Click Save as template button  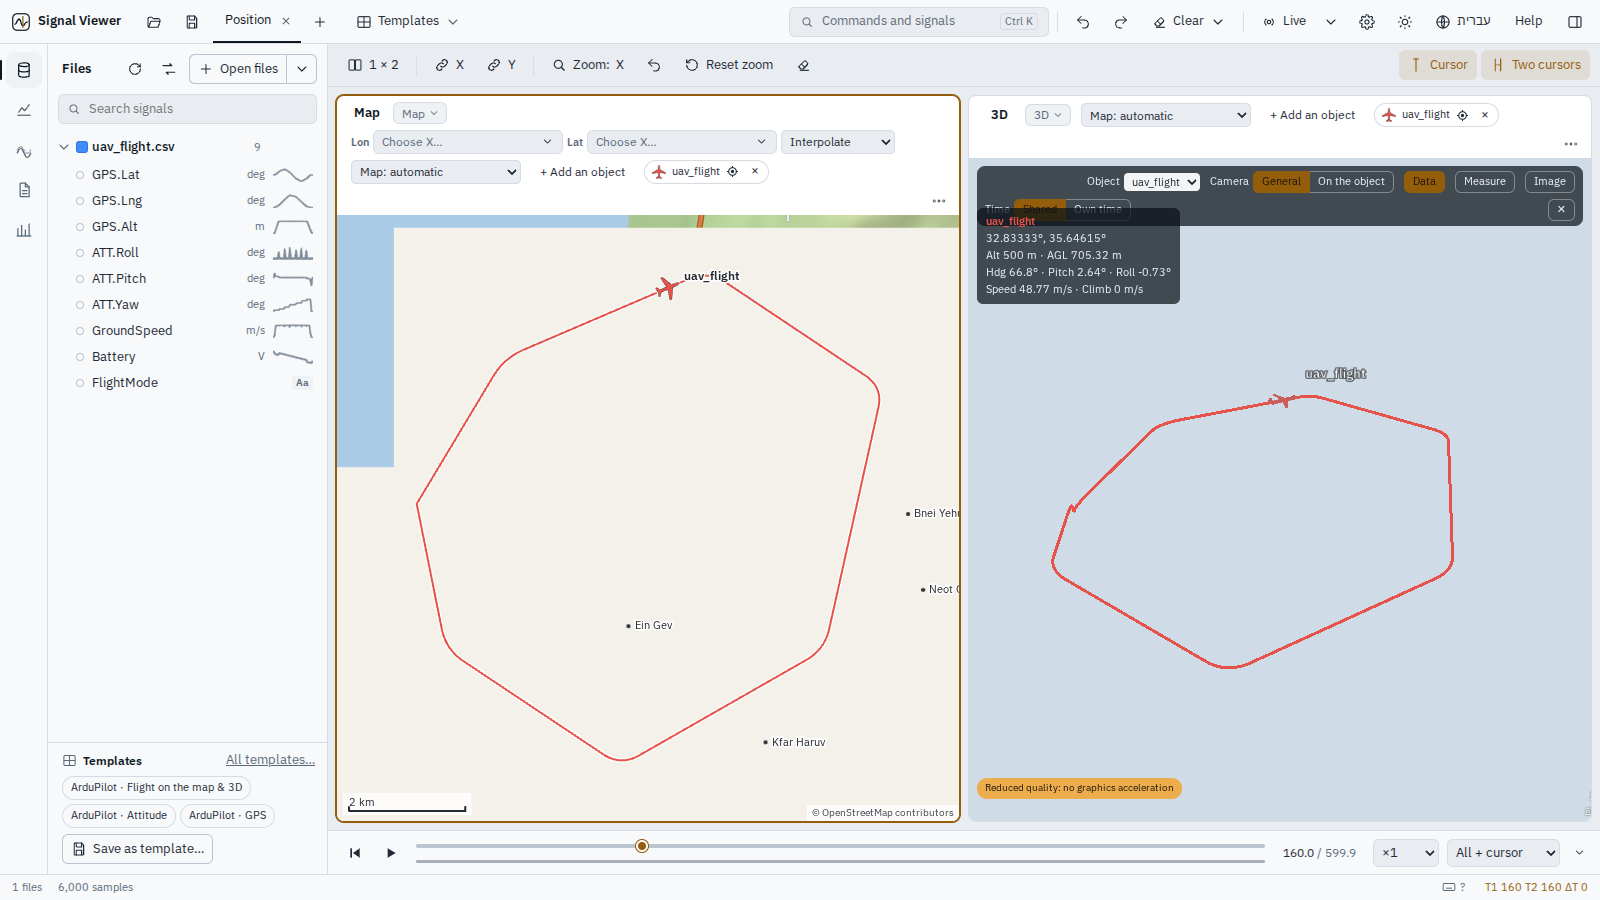point(138,849)
